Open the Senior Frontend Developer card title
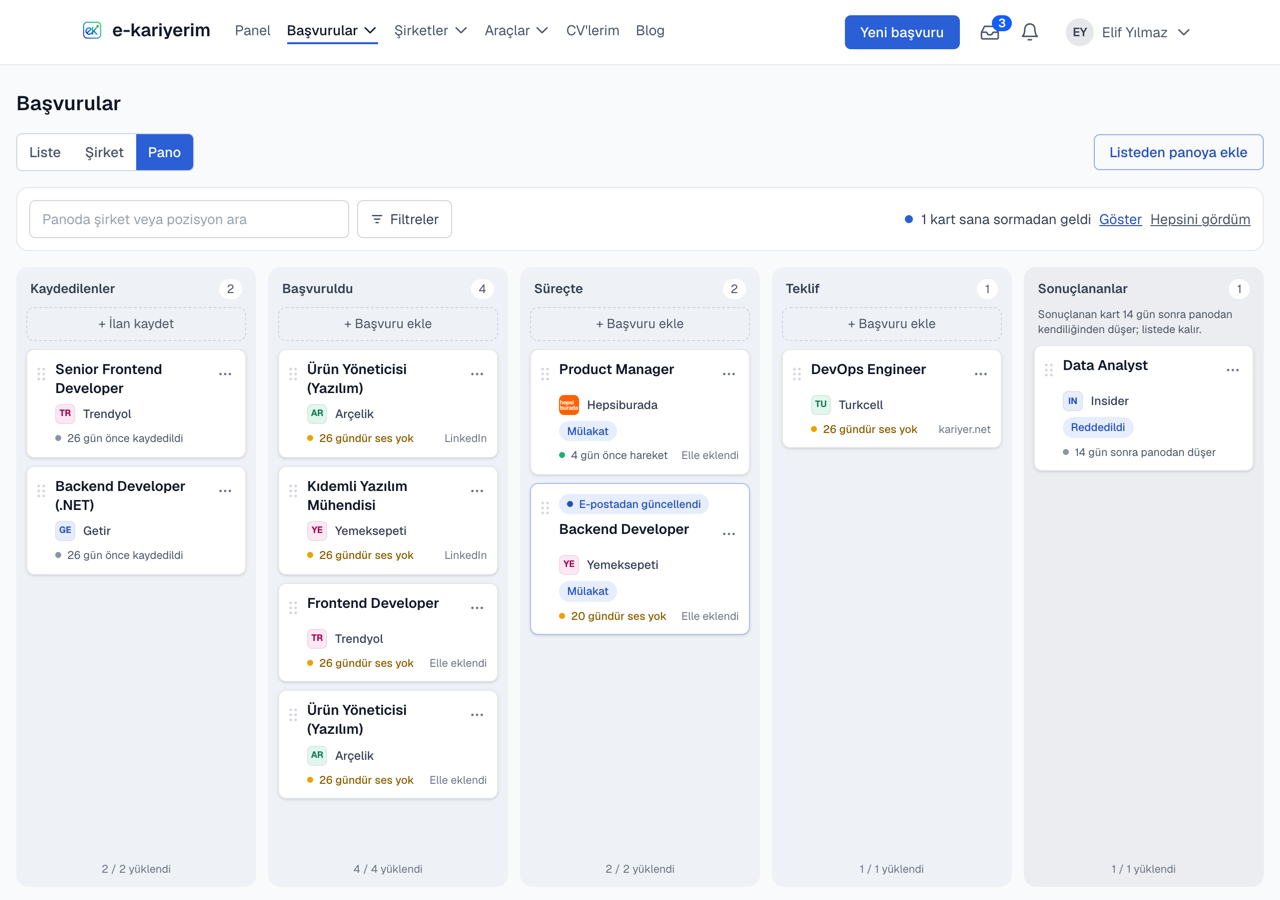This screenshot has height=900, width=1280. point(108,379)
